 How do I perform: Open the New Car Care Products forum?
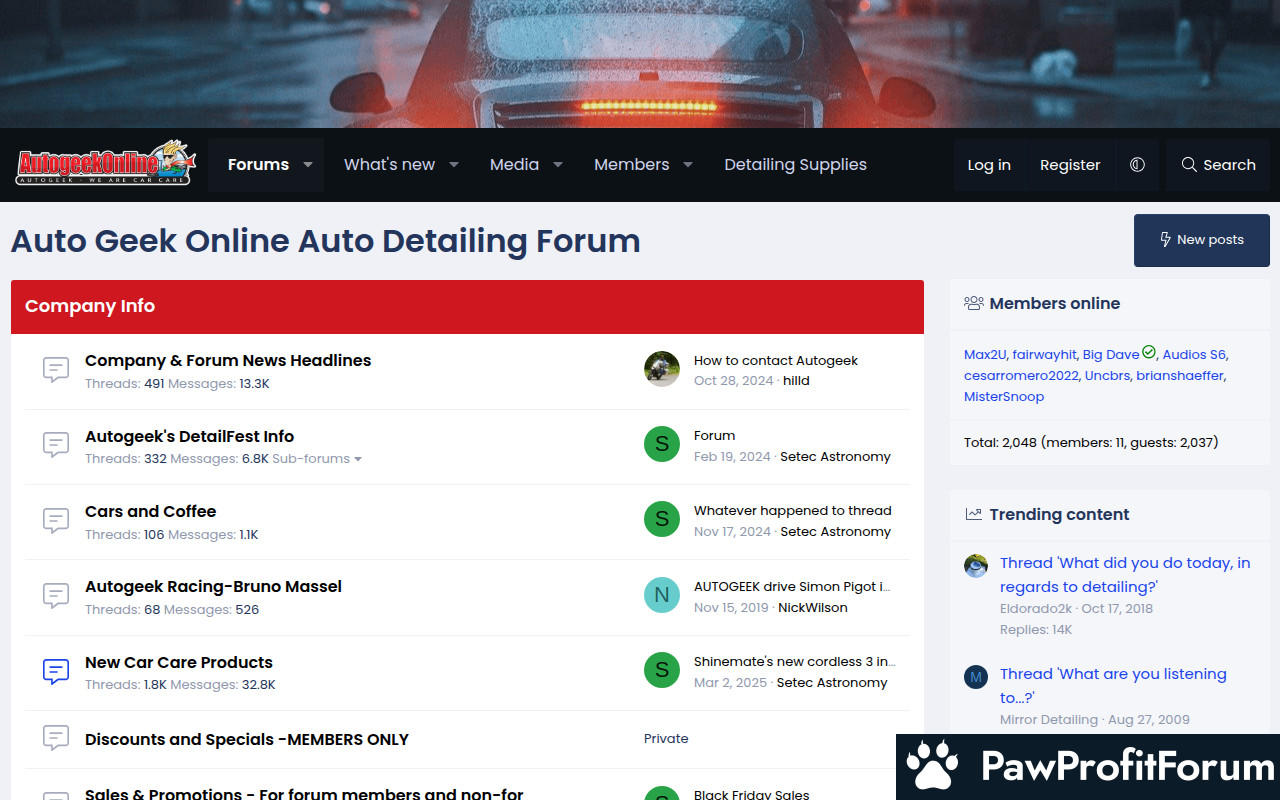[x=179, y=662]
